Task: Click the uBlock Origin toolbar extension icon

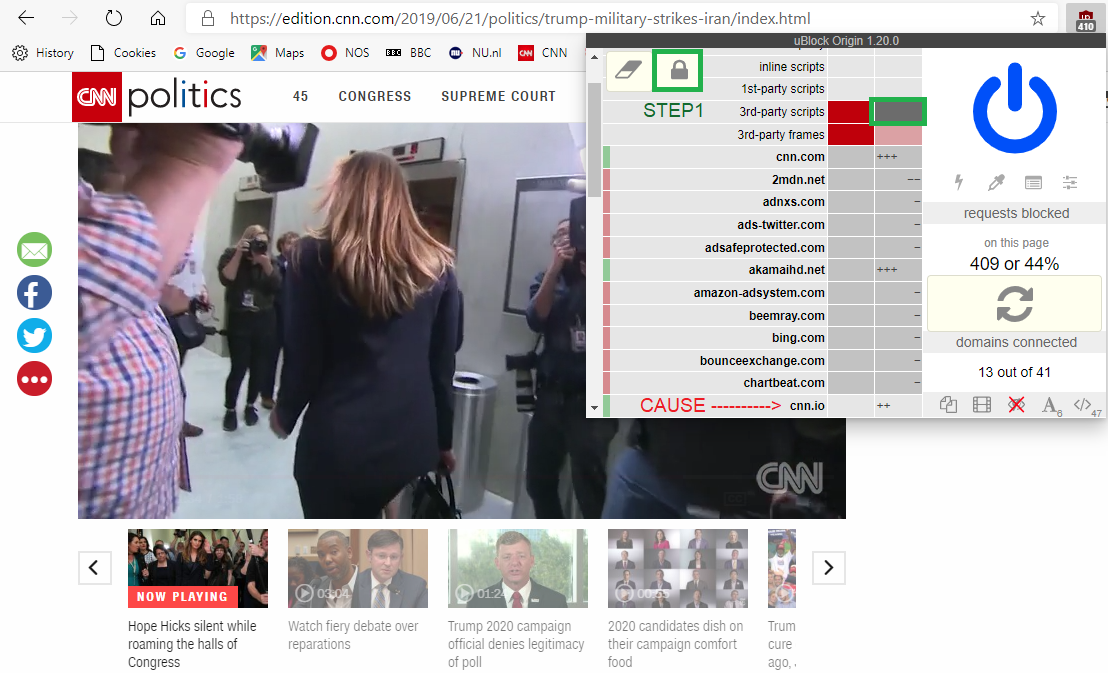Action: [1085, 19]
